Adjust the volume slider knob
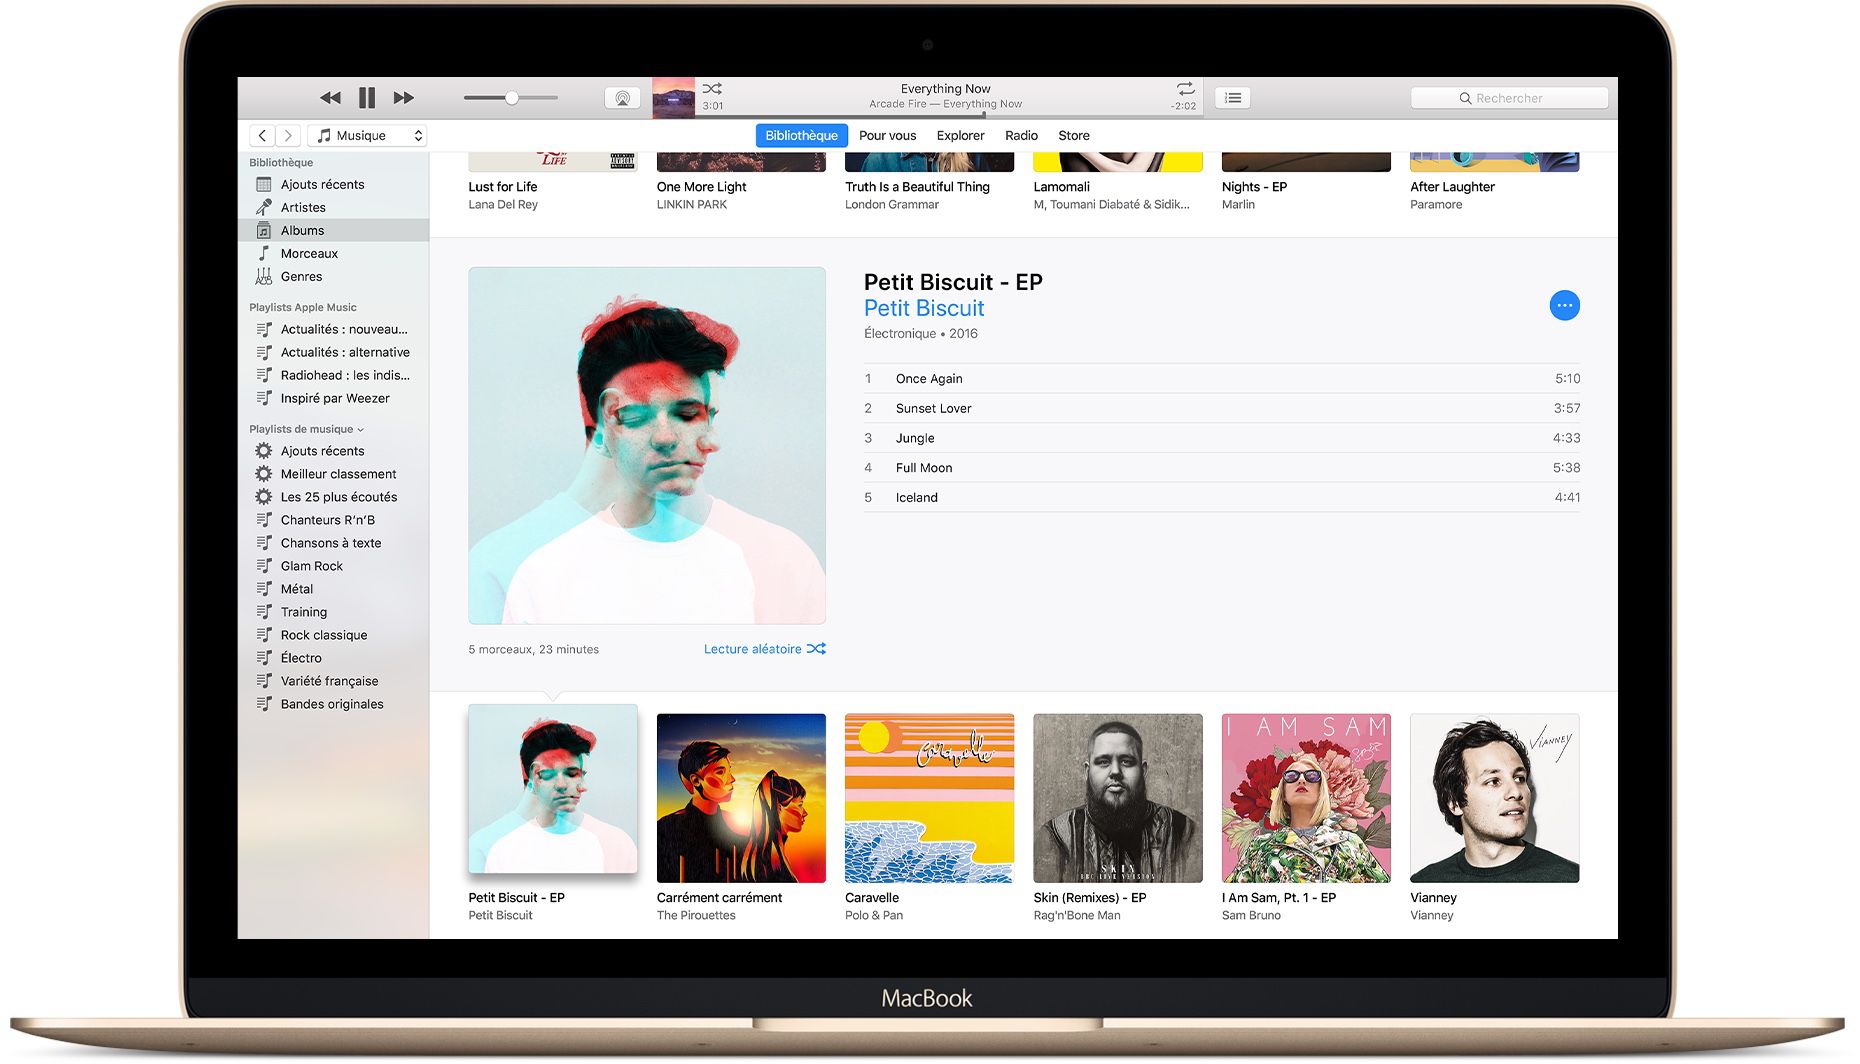The width and height of the screenshot is (1860, 1064). [x=511, y=98]
